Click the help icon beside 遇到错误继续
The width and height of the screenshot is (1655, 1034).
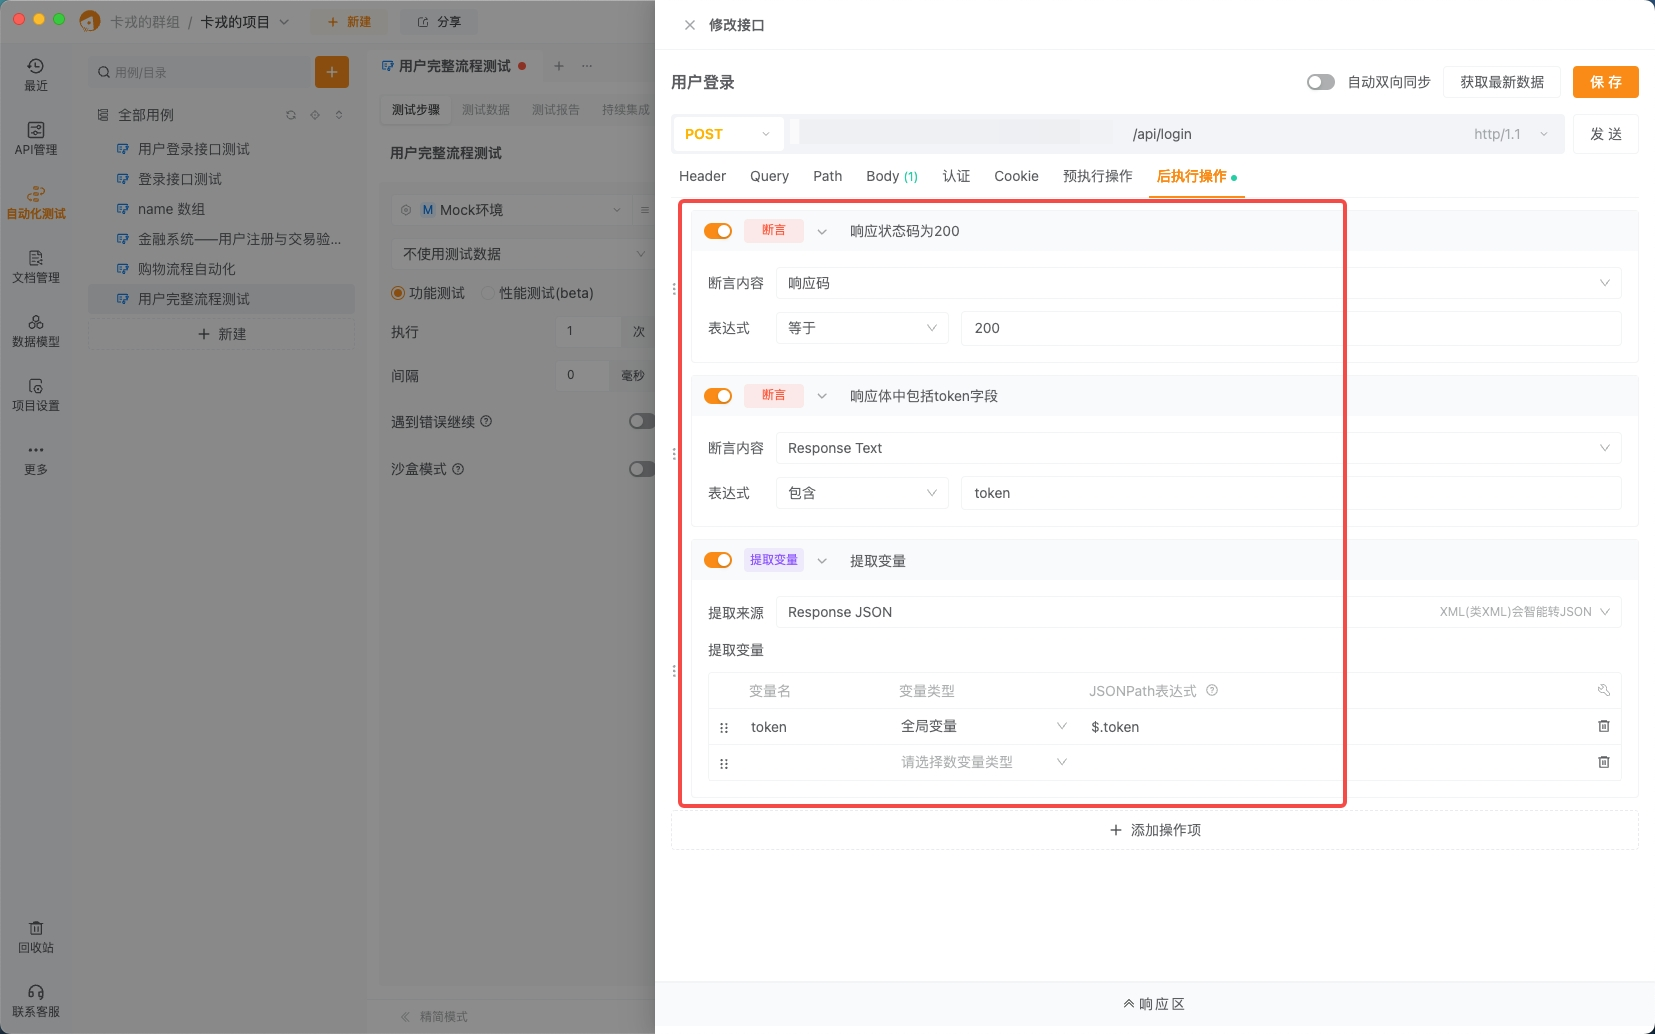pyautogui.click(x=486, y=421)
